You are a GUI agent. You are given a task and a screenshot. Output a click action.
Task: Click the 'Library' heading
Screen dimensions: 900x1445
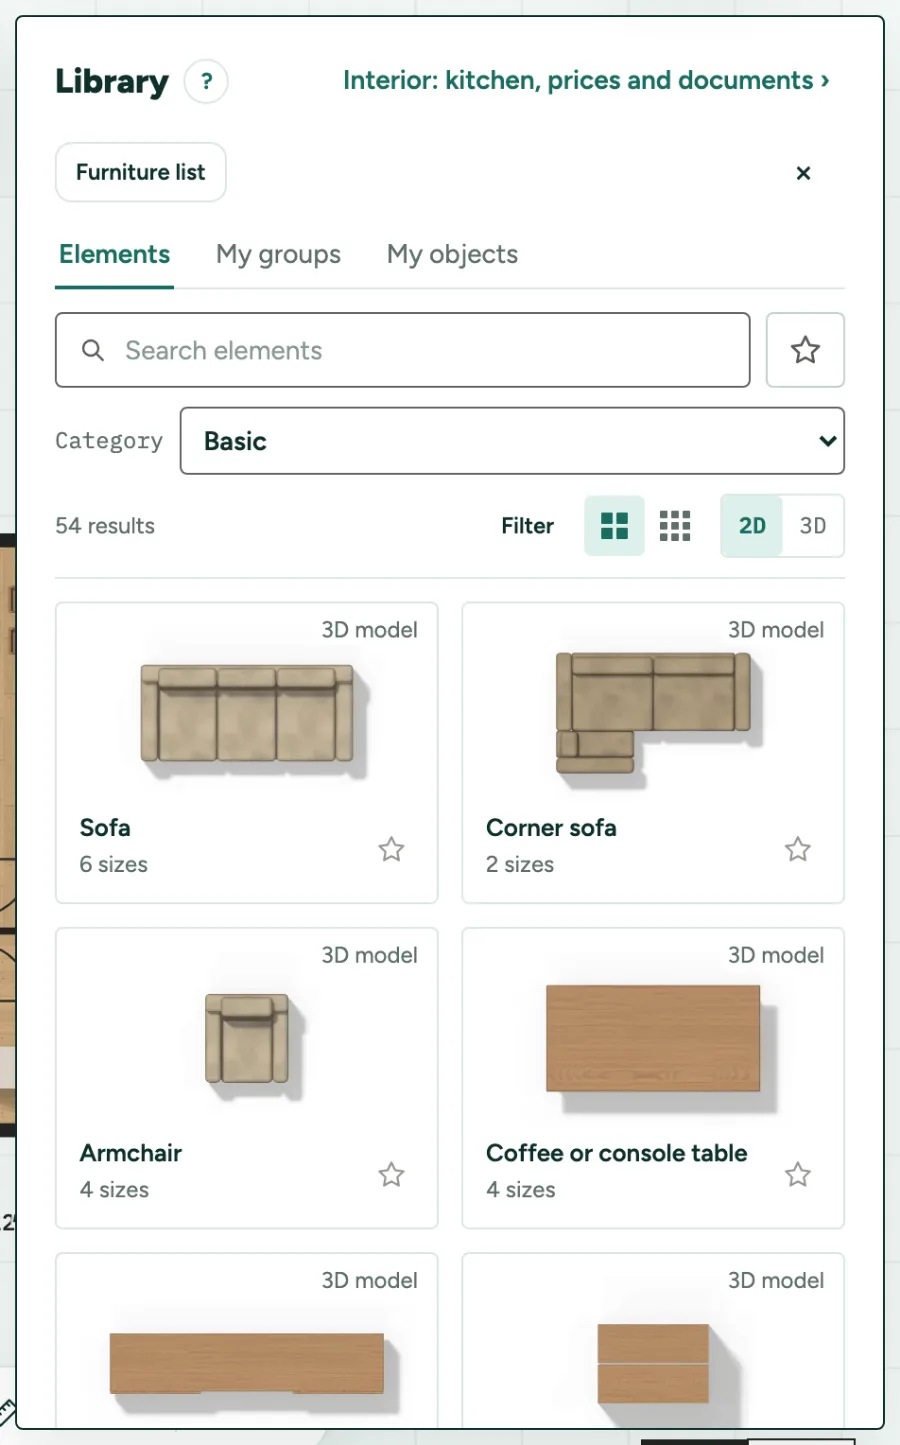(x=112, y=81)
